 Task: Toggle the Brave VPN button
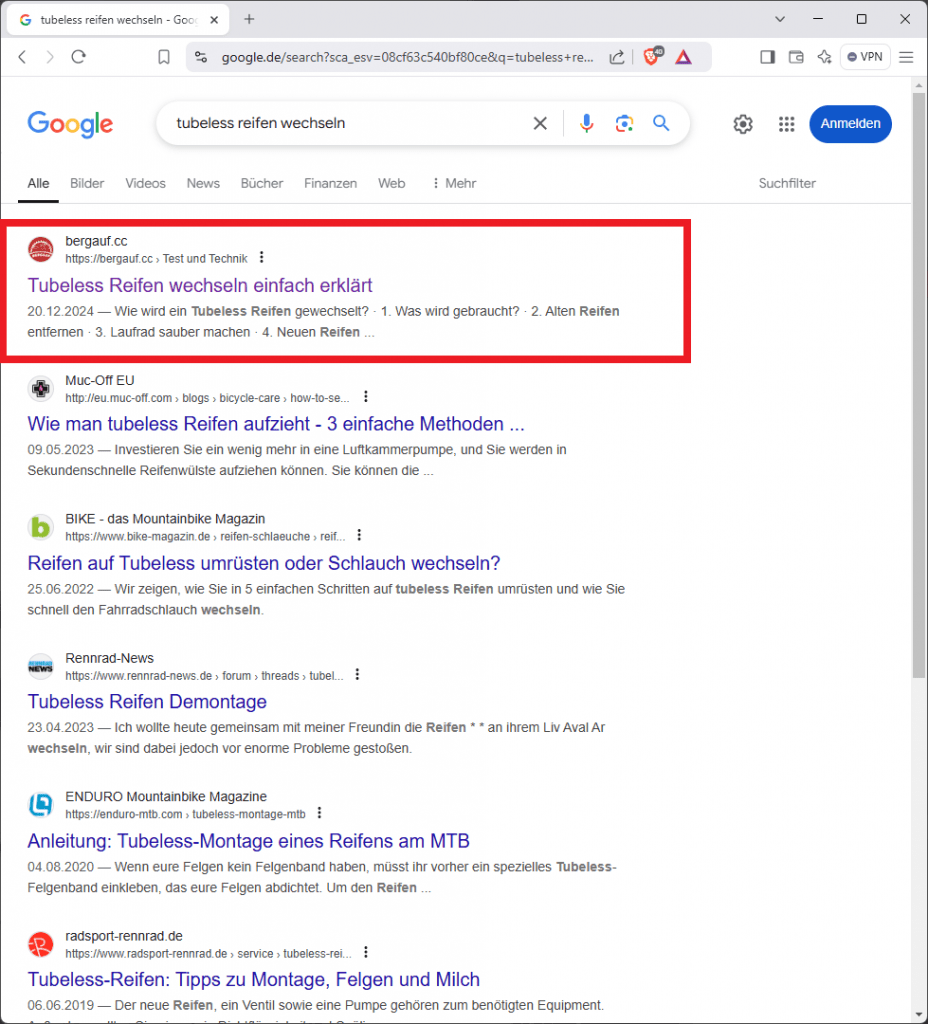click(x=865, y=57)
